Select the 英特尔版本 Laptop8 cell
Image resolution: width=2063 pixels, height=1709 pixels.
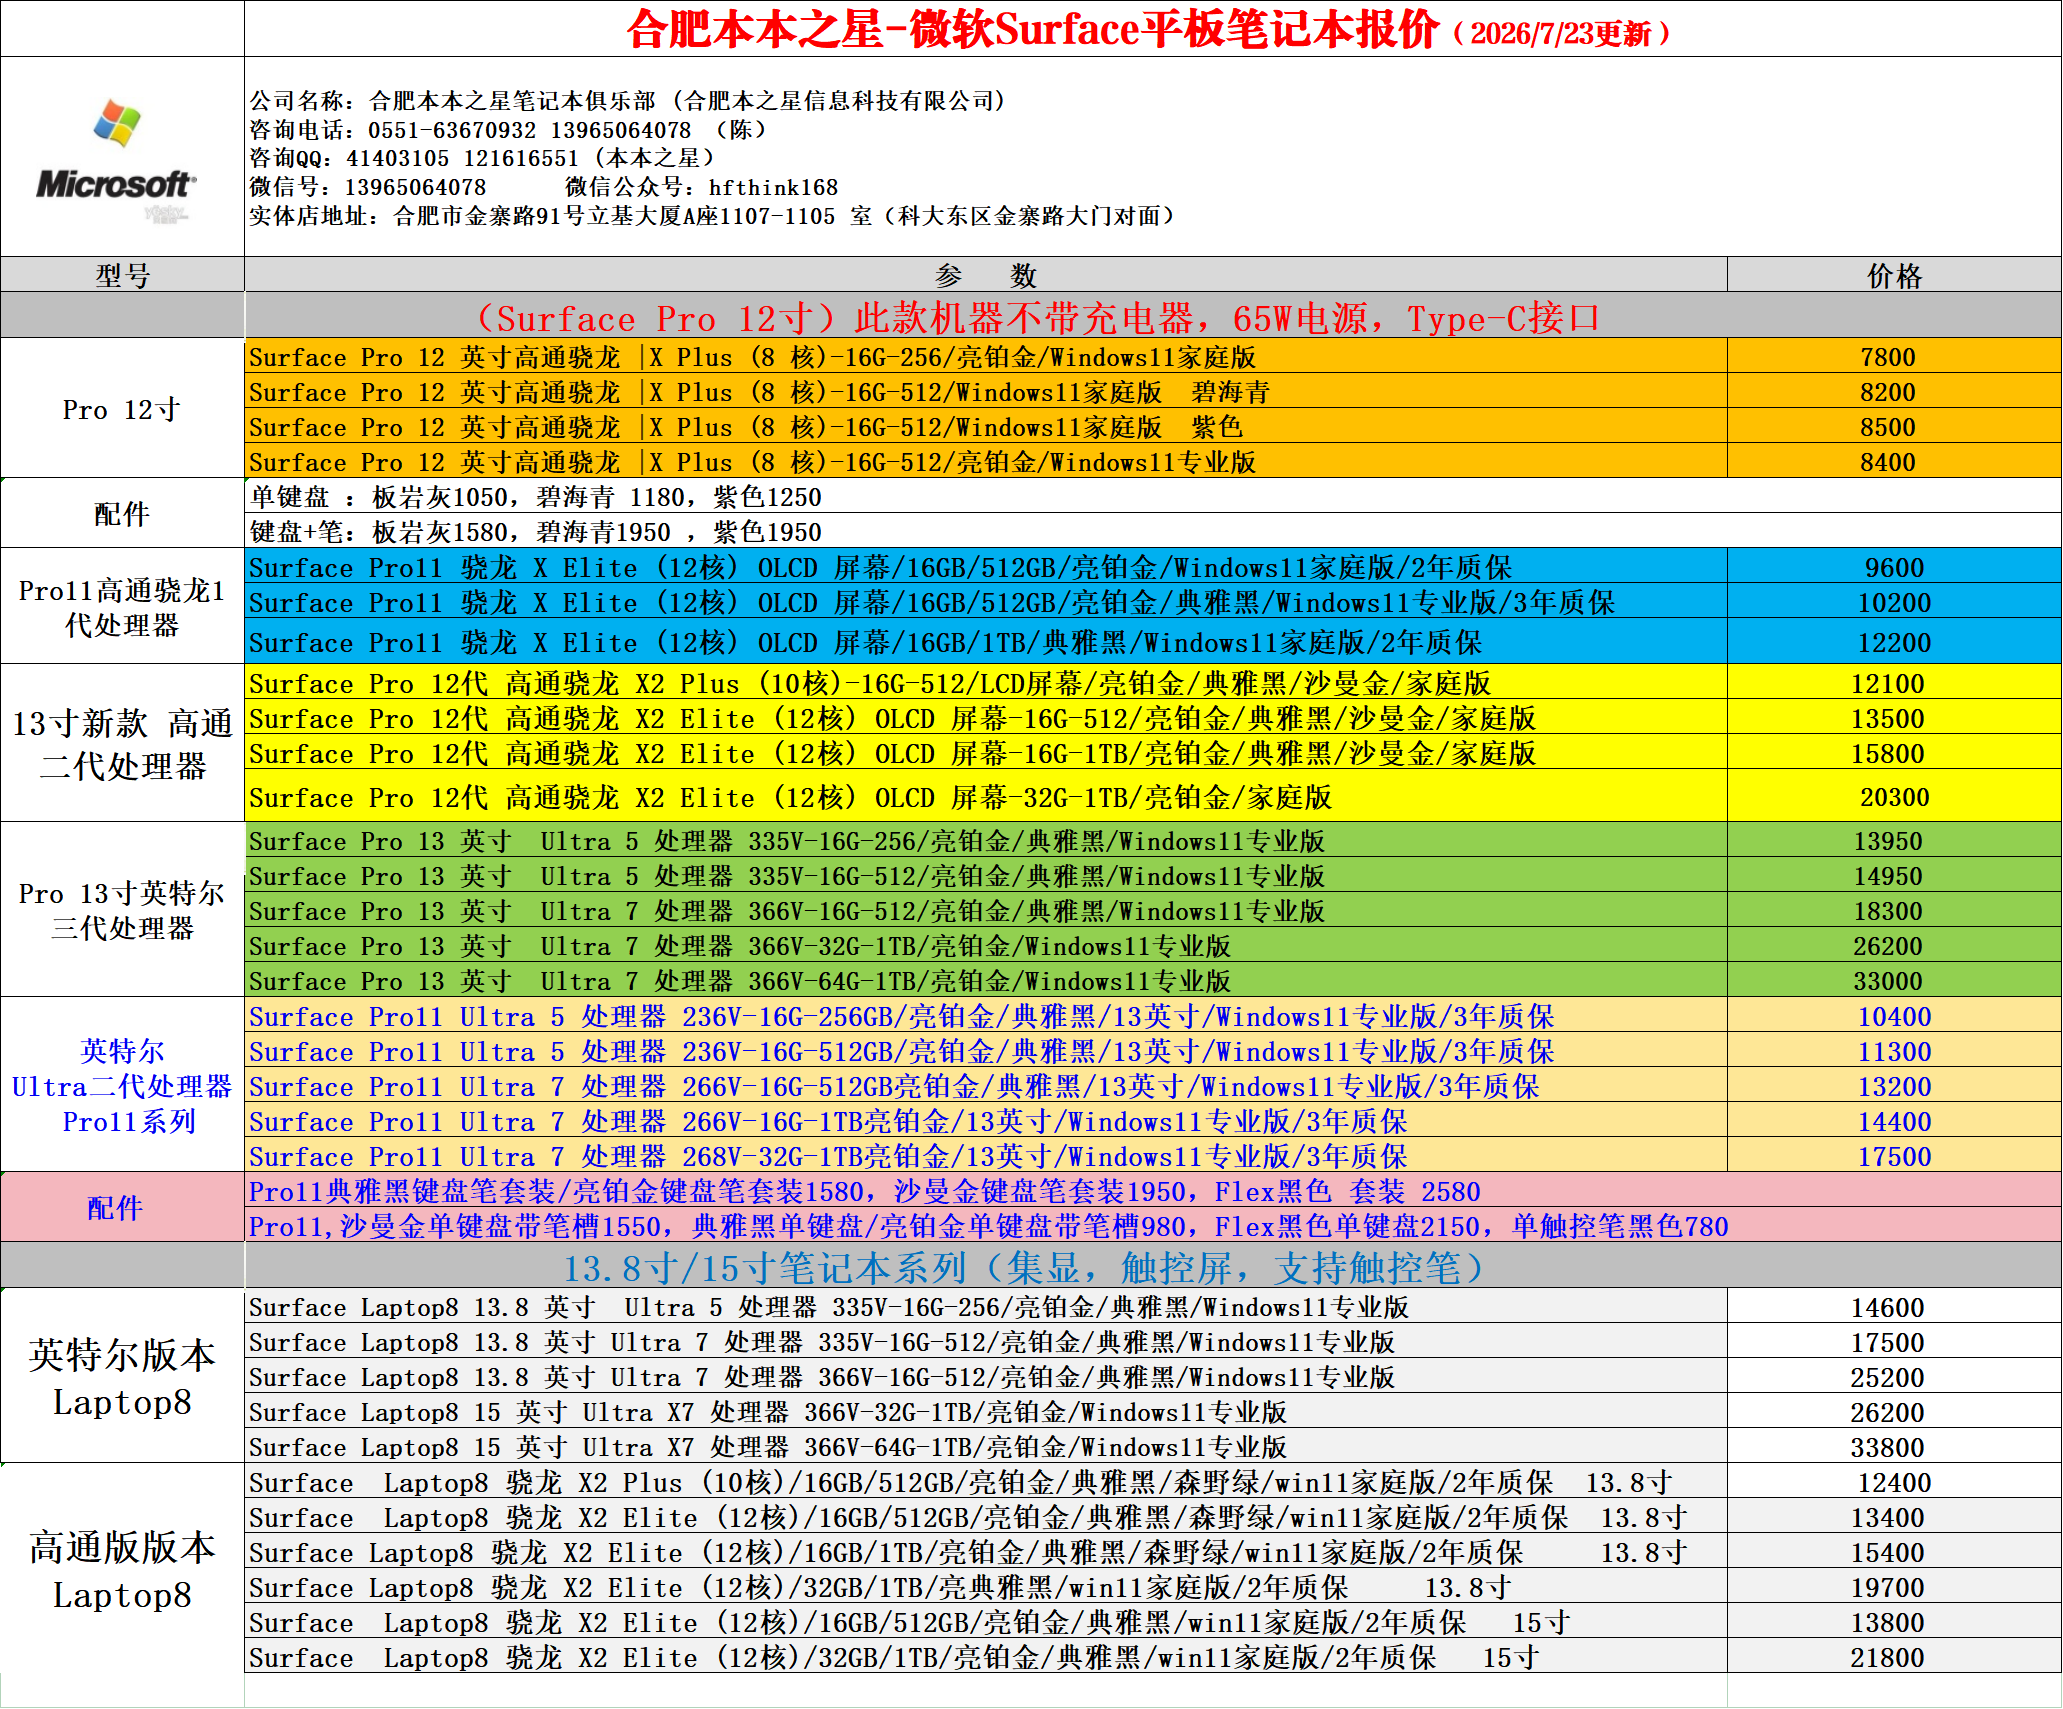[122, 1377]
